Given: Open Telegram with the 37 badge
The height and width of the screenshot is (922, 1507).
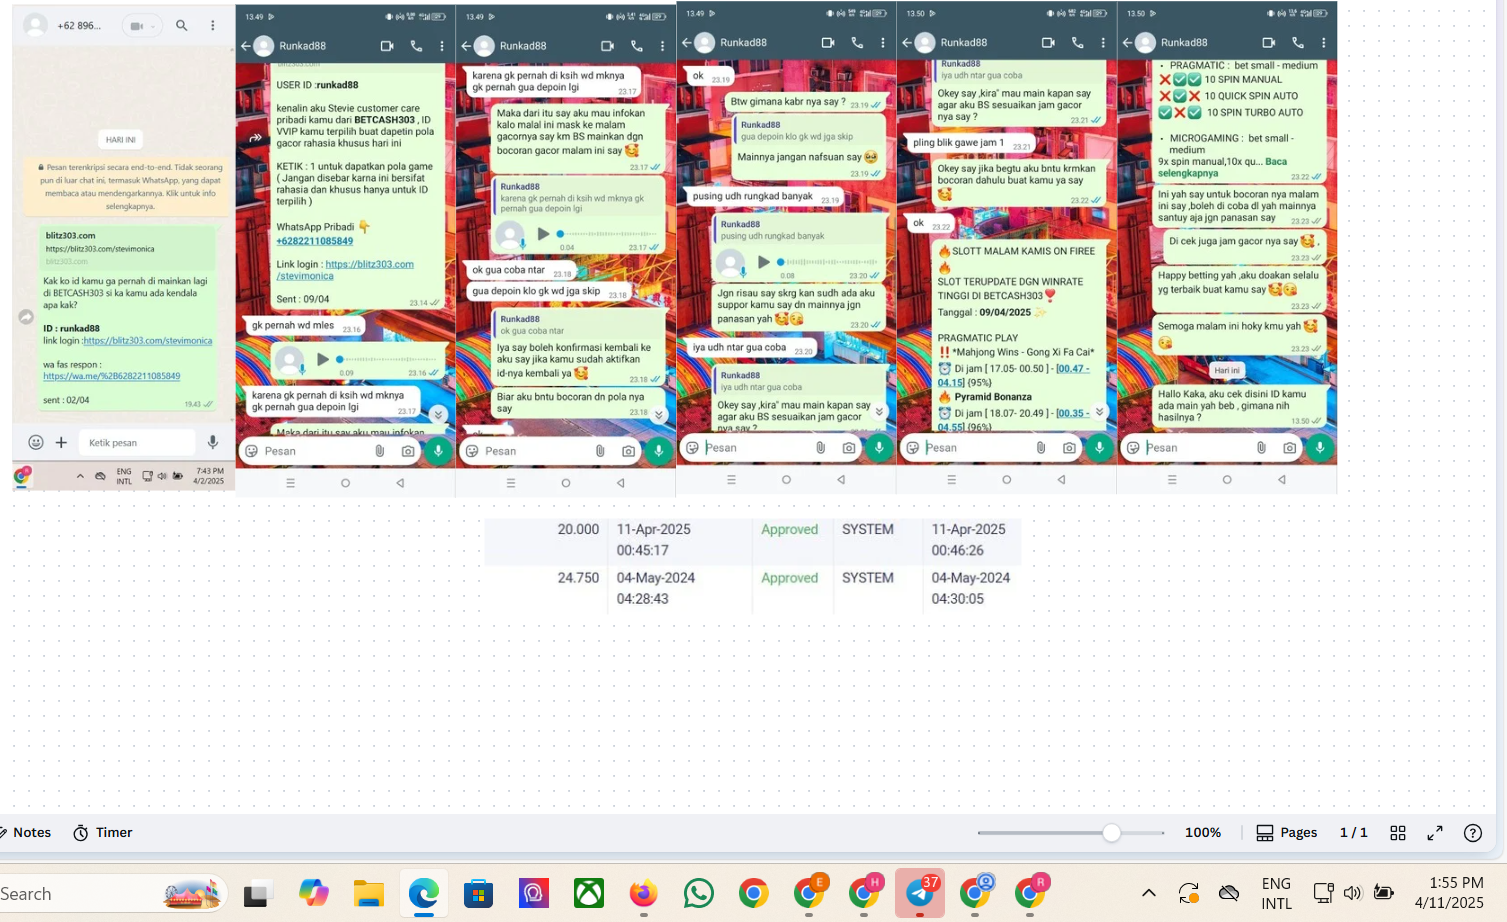Looking at the screenshot, I should 920,893.
